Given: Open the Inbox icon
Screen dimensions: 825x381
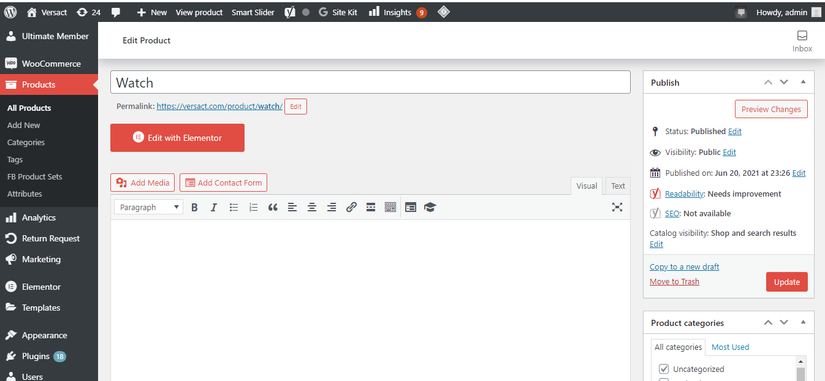Looking at the screenshot, I should tap(802, 41).
